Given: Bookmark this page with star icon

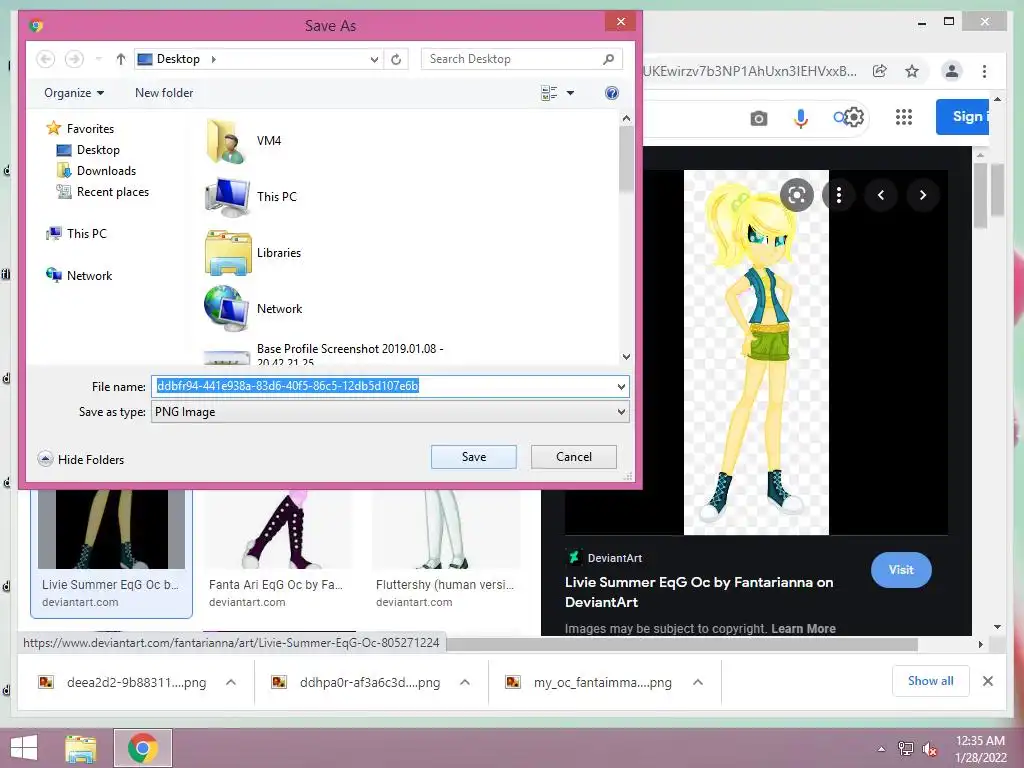Looking at the screenshot, I should point(912,71).
